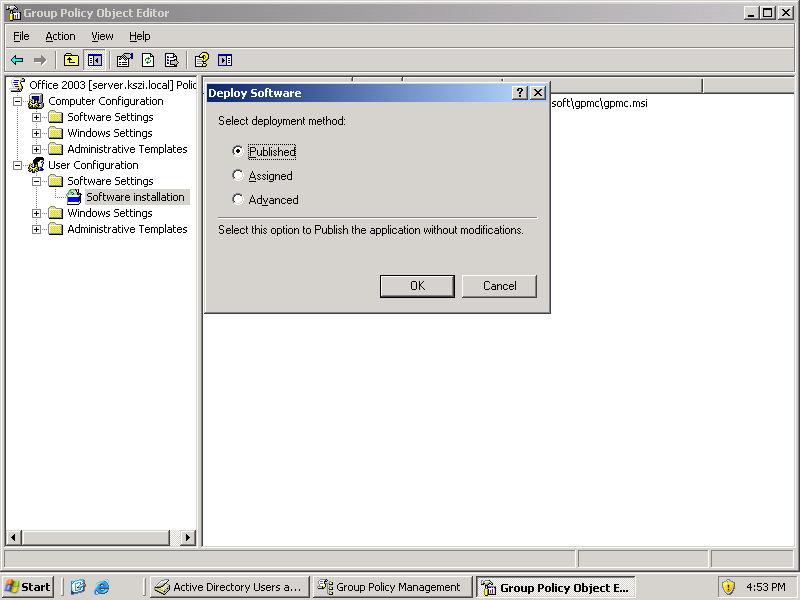
Task: Click the dialog's question mark help button
Action: 519,92
